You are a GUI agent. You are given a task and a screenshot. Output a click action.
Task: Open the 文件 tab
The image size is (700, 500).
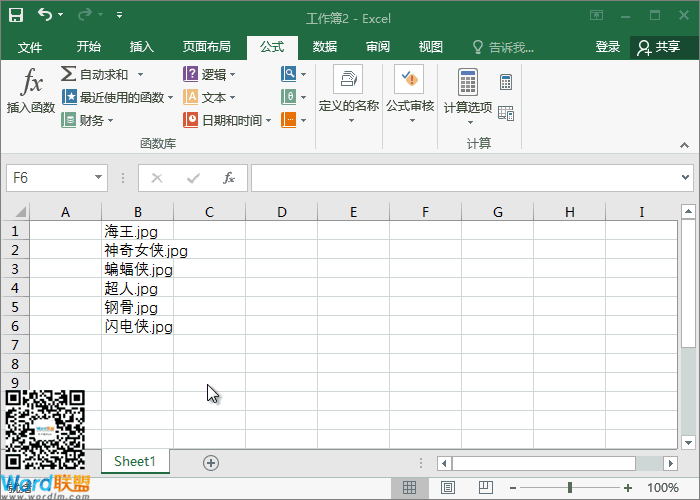[30, 47]
